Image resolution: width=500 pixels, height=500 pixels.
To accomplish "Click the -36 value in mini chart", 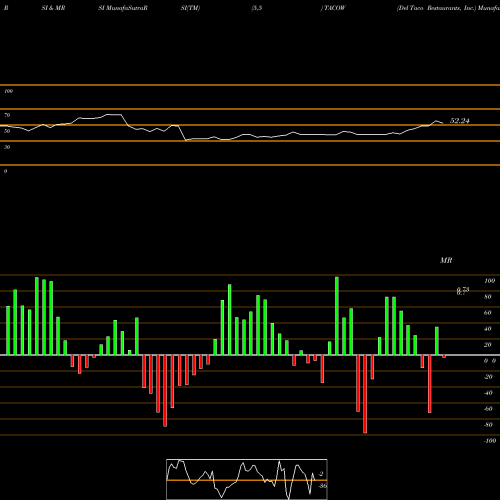I will click(x=322, y=486).
